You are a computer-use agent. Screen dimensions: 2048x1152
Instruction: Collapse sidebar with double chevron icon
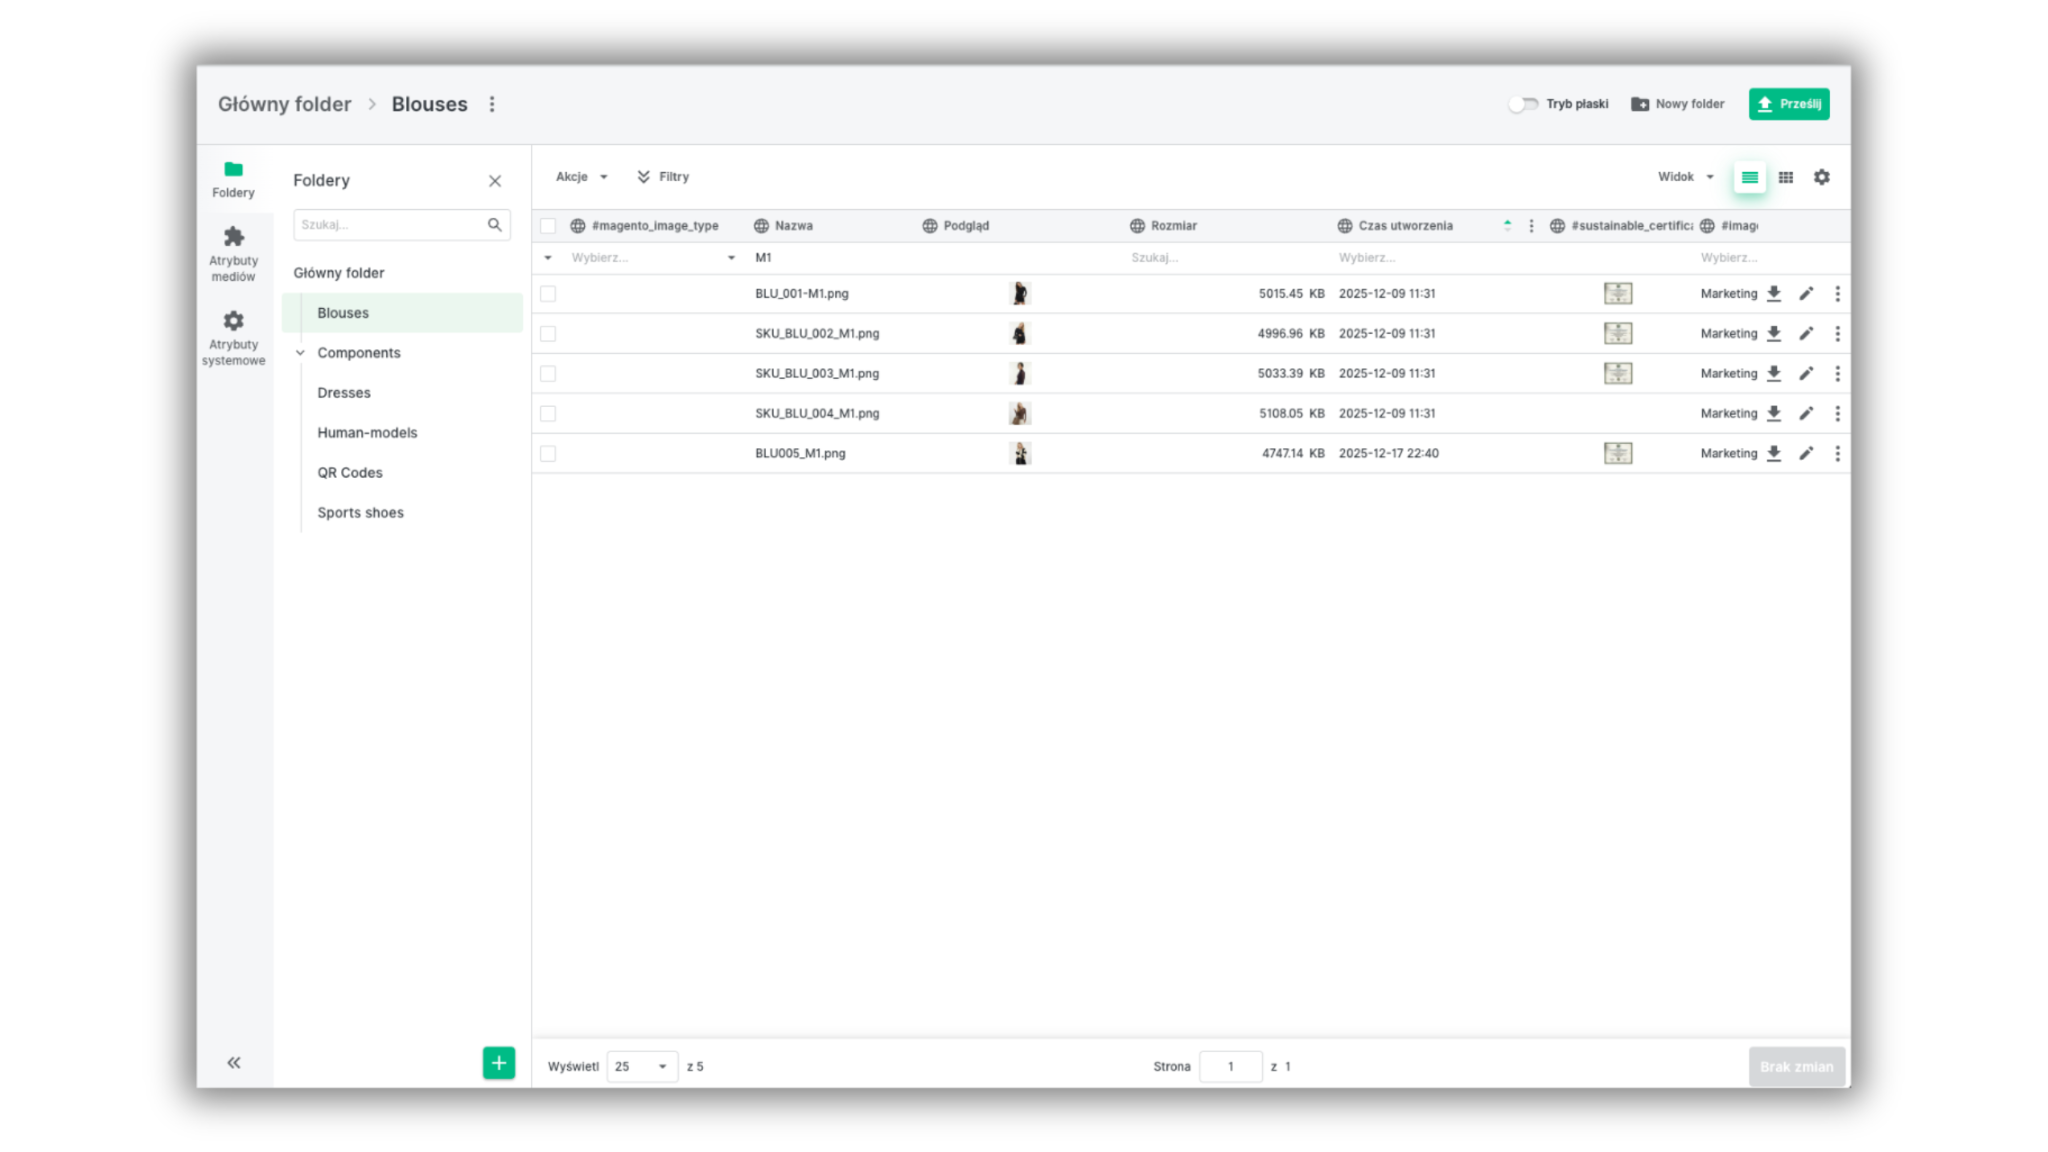coord(233,1062)
